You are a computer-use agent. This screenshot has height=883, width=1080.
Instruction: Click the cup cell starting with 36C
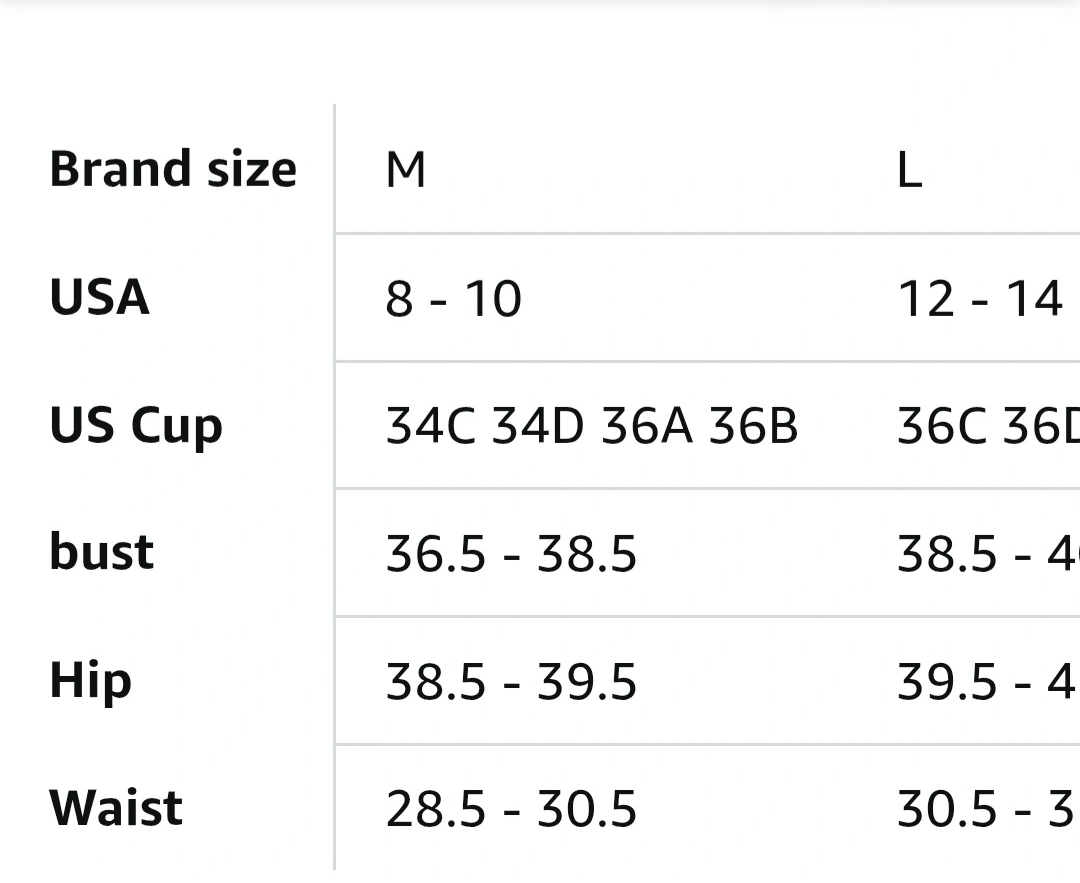pyautogui.click(x=988, y=426)
